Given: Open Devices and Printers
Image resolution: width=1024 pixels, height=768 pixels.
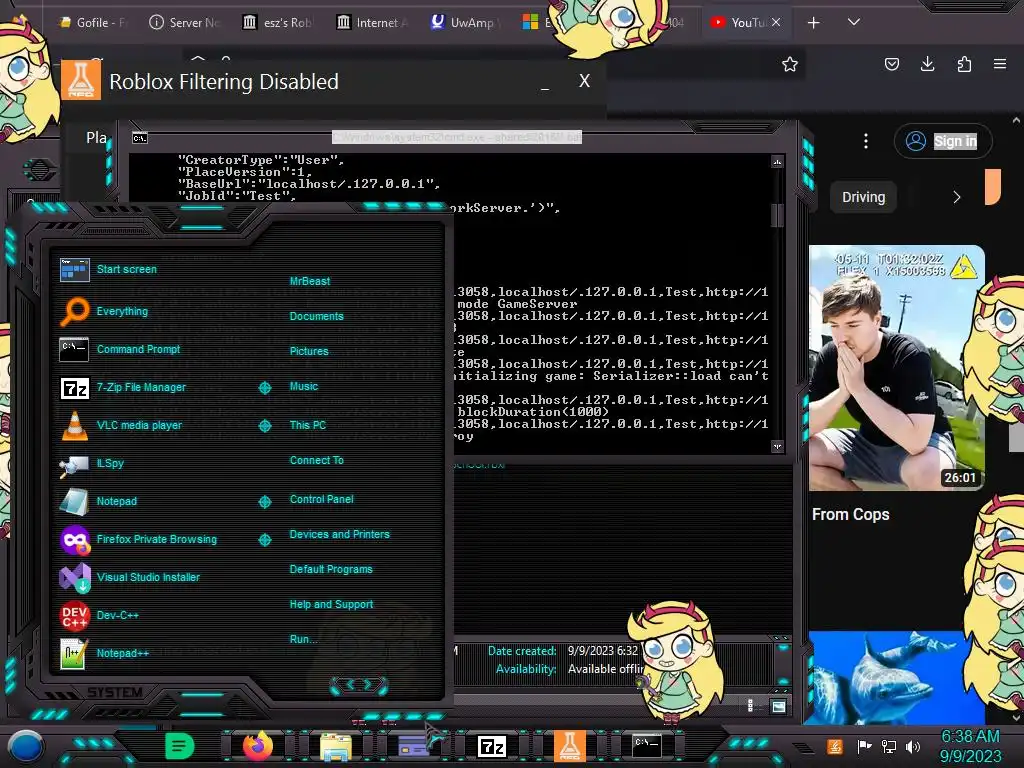Looking at the screenshot, I should pos(339,534).
